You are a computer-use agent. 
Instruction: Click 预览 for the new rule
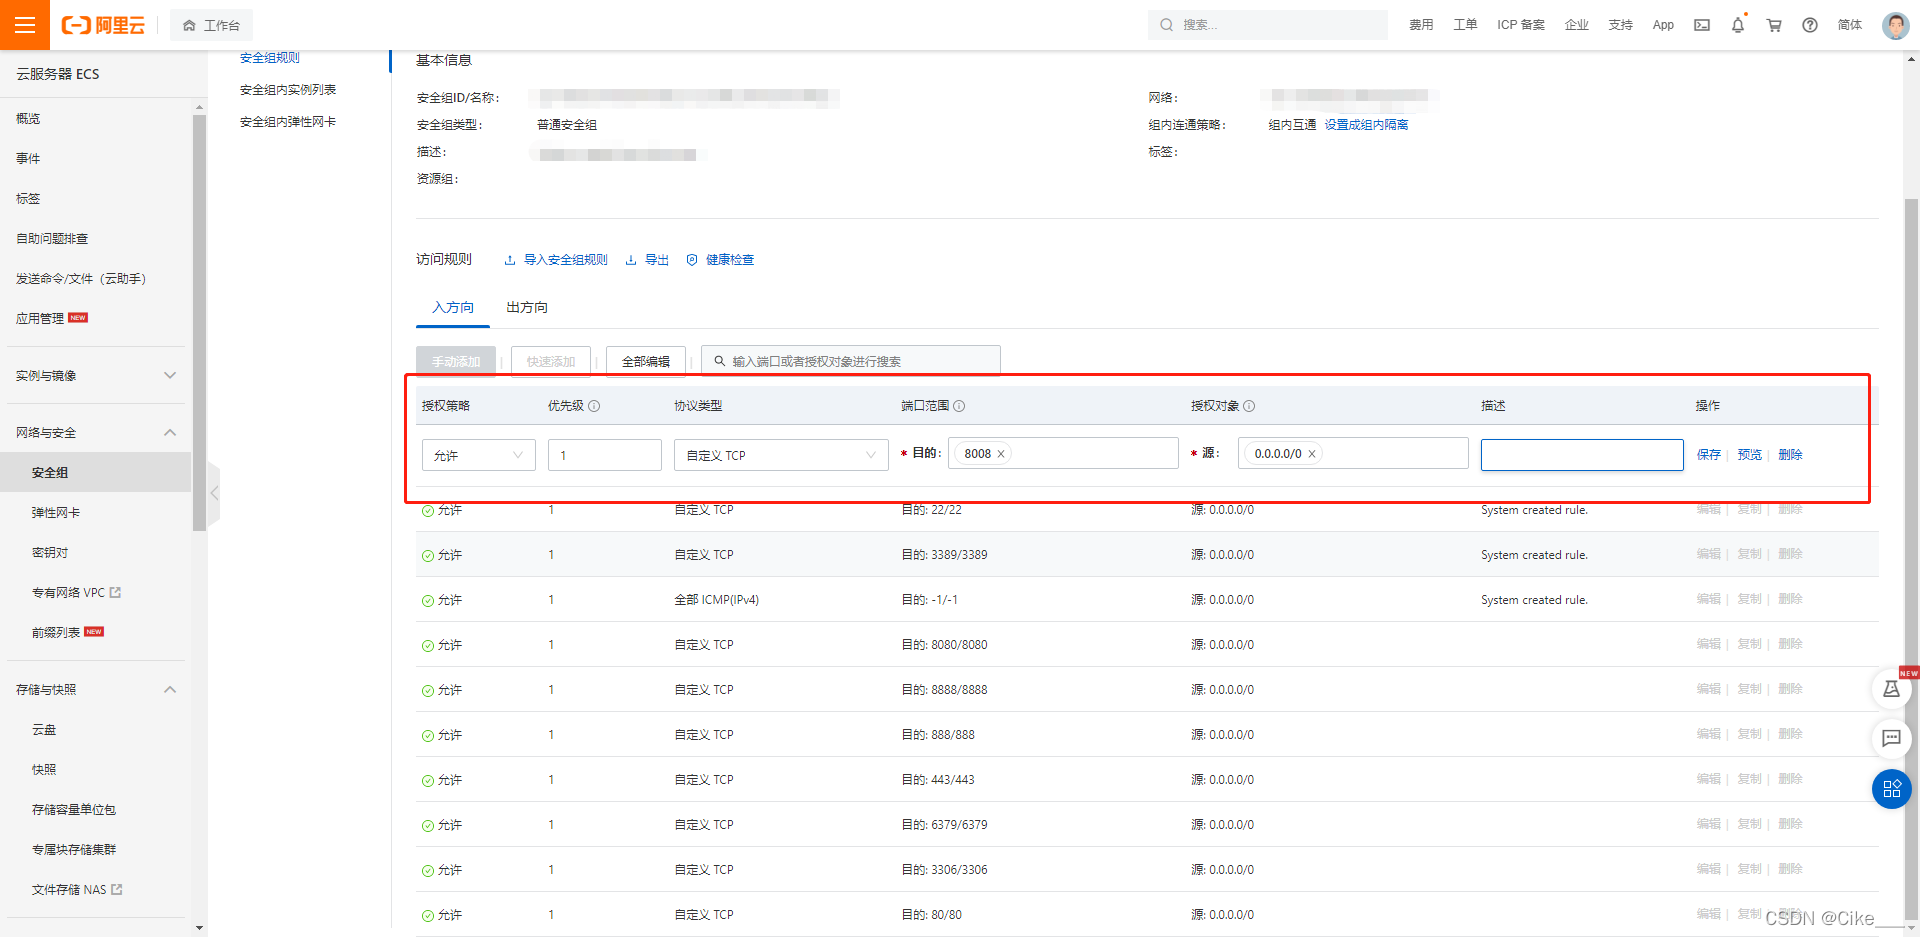tap(1750, 455)
